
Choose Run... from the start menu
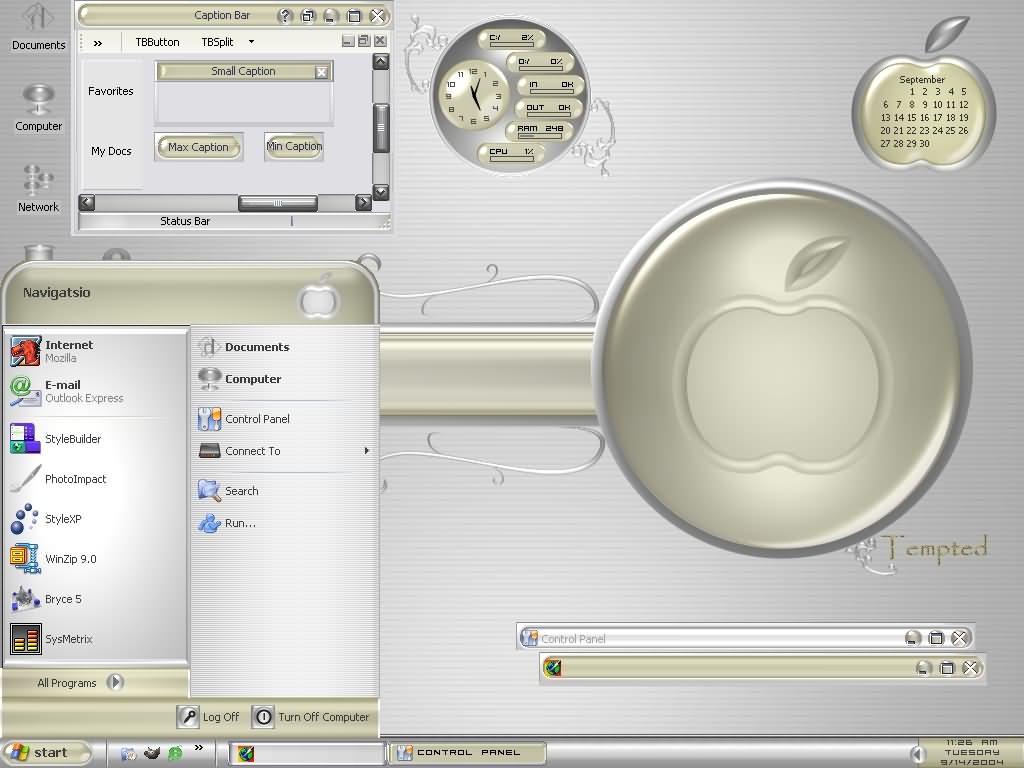click(285, 523)
